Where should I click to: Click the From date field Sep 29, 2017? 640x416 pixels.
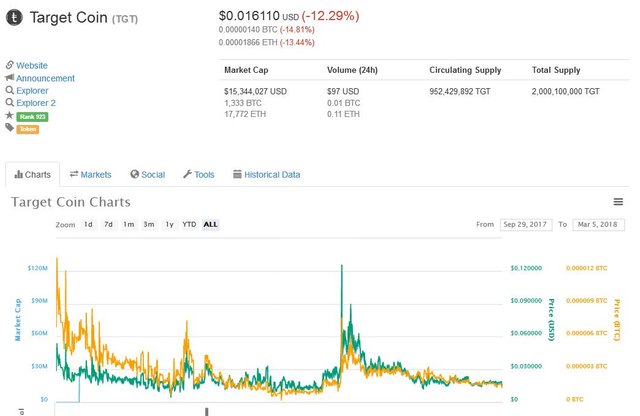pos(526,225)
